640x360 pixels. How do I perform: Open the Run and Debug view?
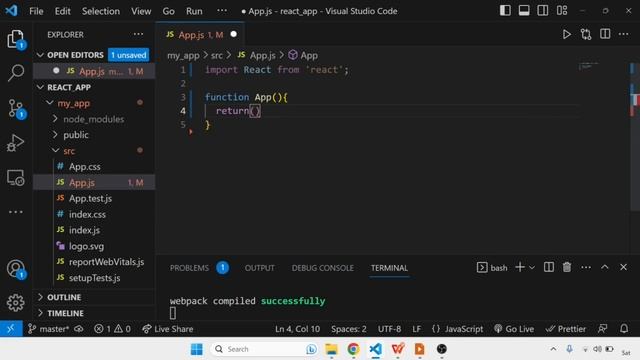point(16,143)
